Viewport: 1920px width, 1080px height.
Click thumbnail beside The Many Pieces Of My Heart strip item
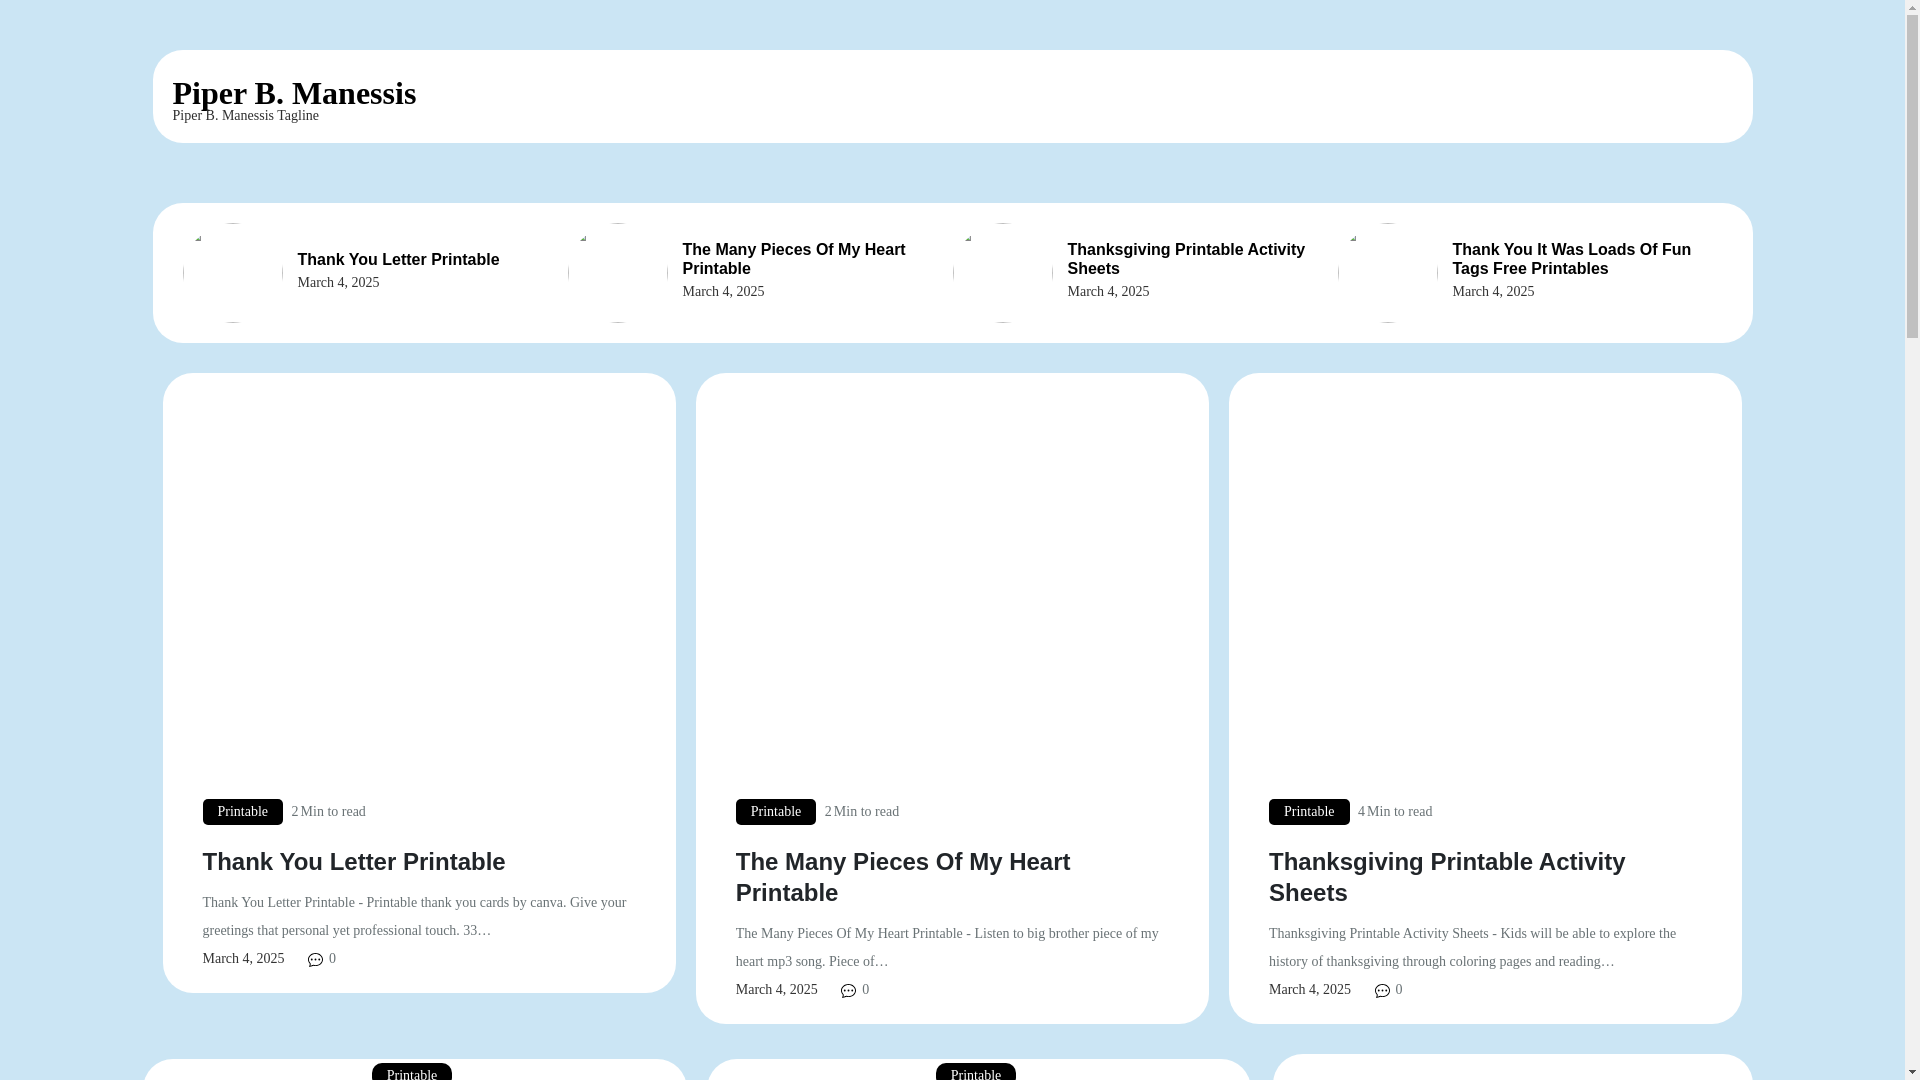point(618,273)
